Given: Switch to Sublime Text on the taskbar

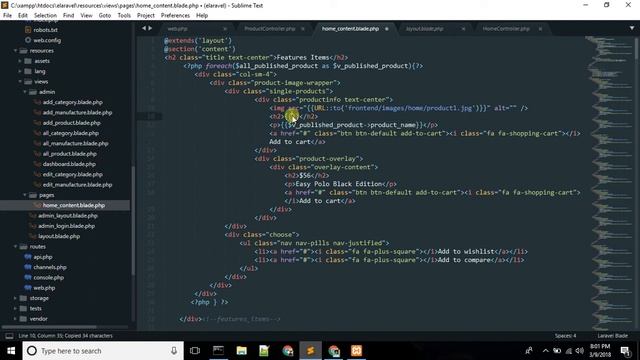Looking at the screenshot, I should (x=310, y=351).
